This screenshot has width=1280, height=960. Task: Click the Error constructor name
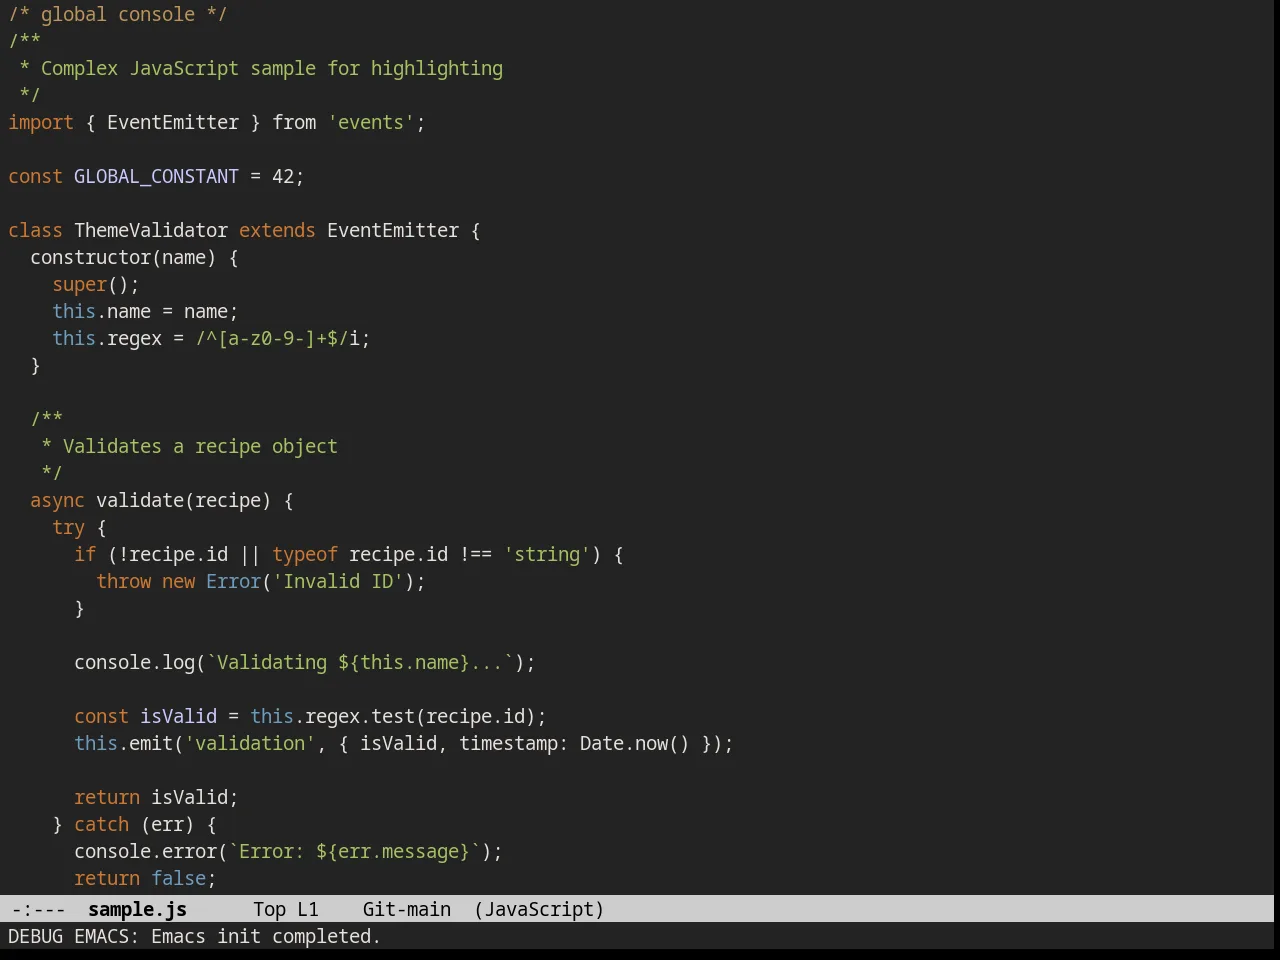pos(233,581)
